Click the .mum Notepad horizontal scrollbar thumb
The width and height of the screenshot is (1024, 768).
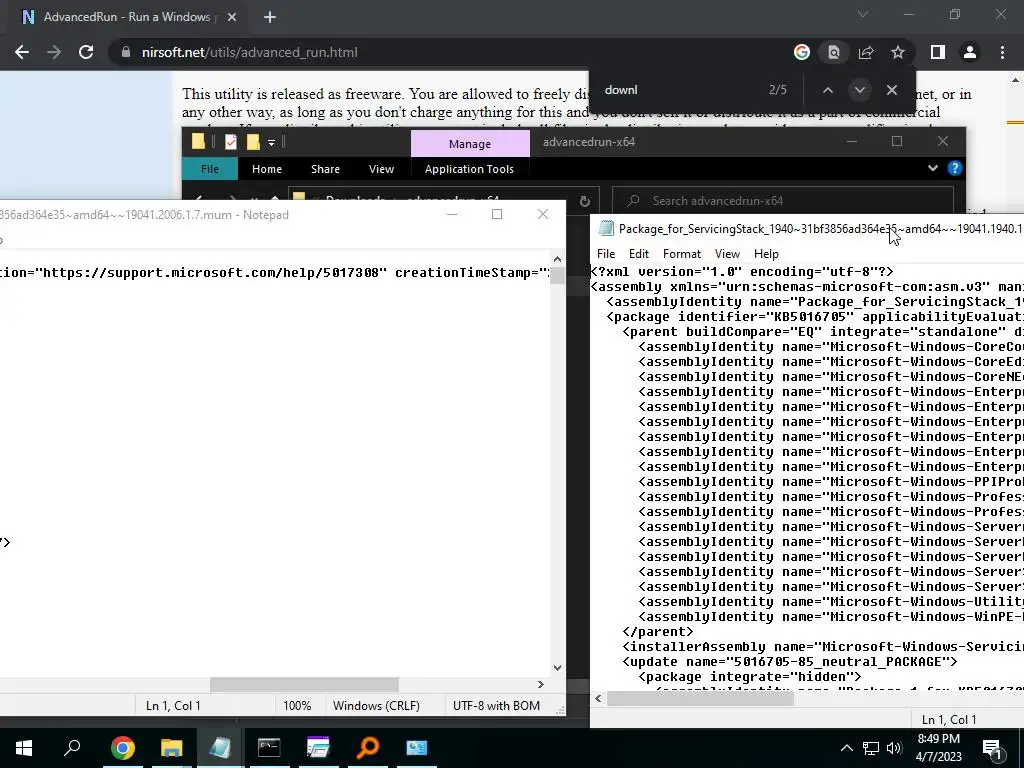tap(304, 684)
